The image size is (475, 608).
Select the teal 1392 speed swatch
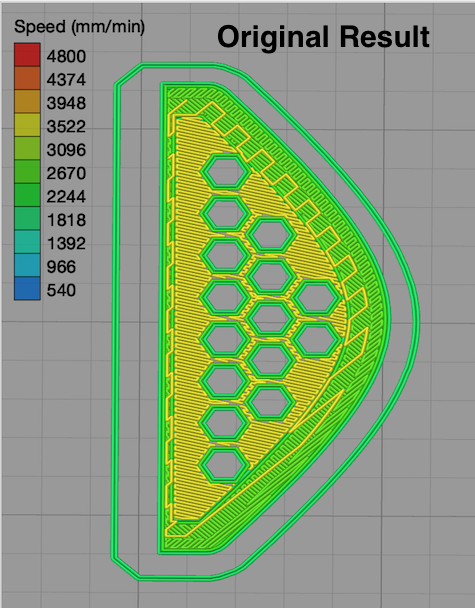pos(27,242)
